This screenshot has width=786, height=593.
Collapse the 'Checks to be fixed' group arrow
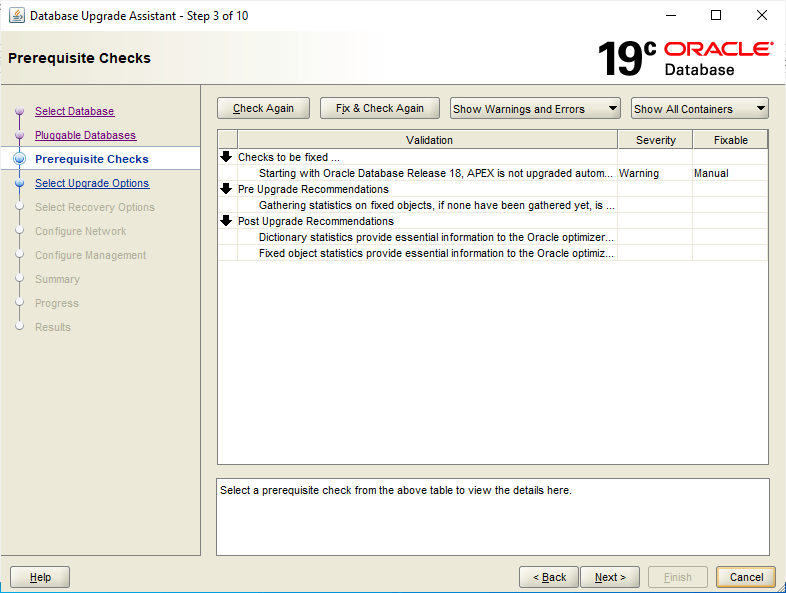(x=226, y=157)
